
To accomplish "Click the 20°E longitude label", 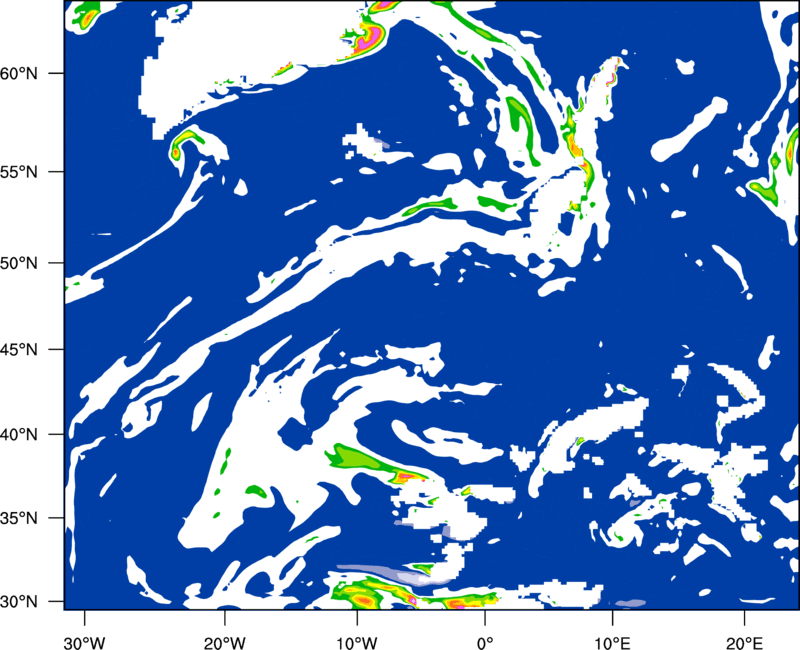I will [744, 643].
